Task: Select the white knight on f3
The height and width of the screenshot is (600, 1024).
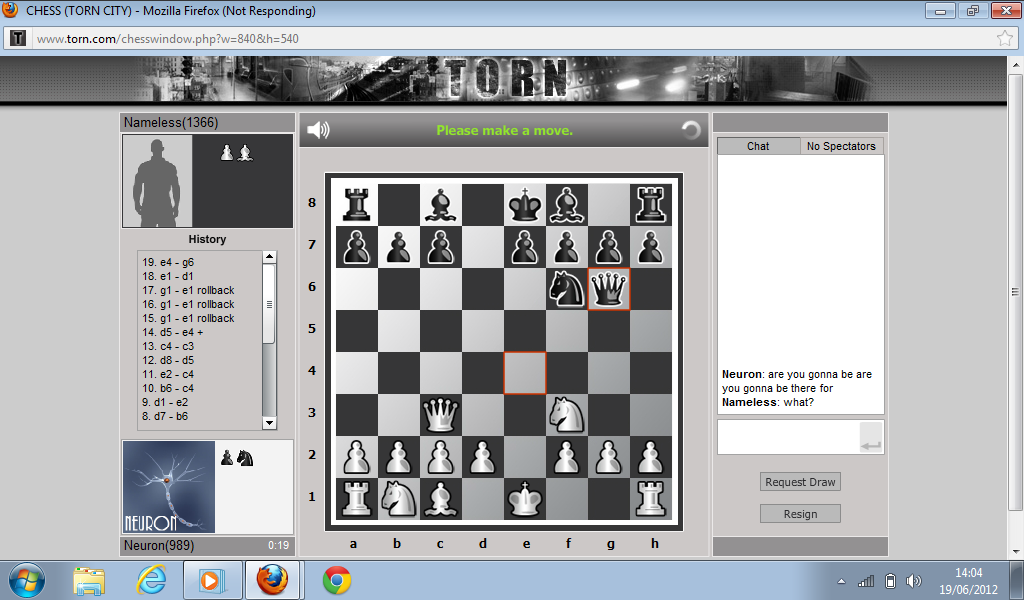Action: click(567, 415)
